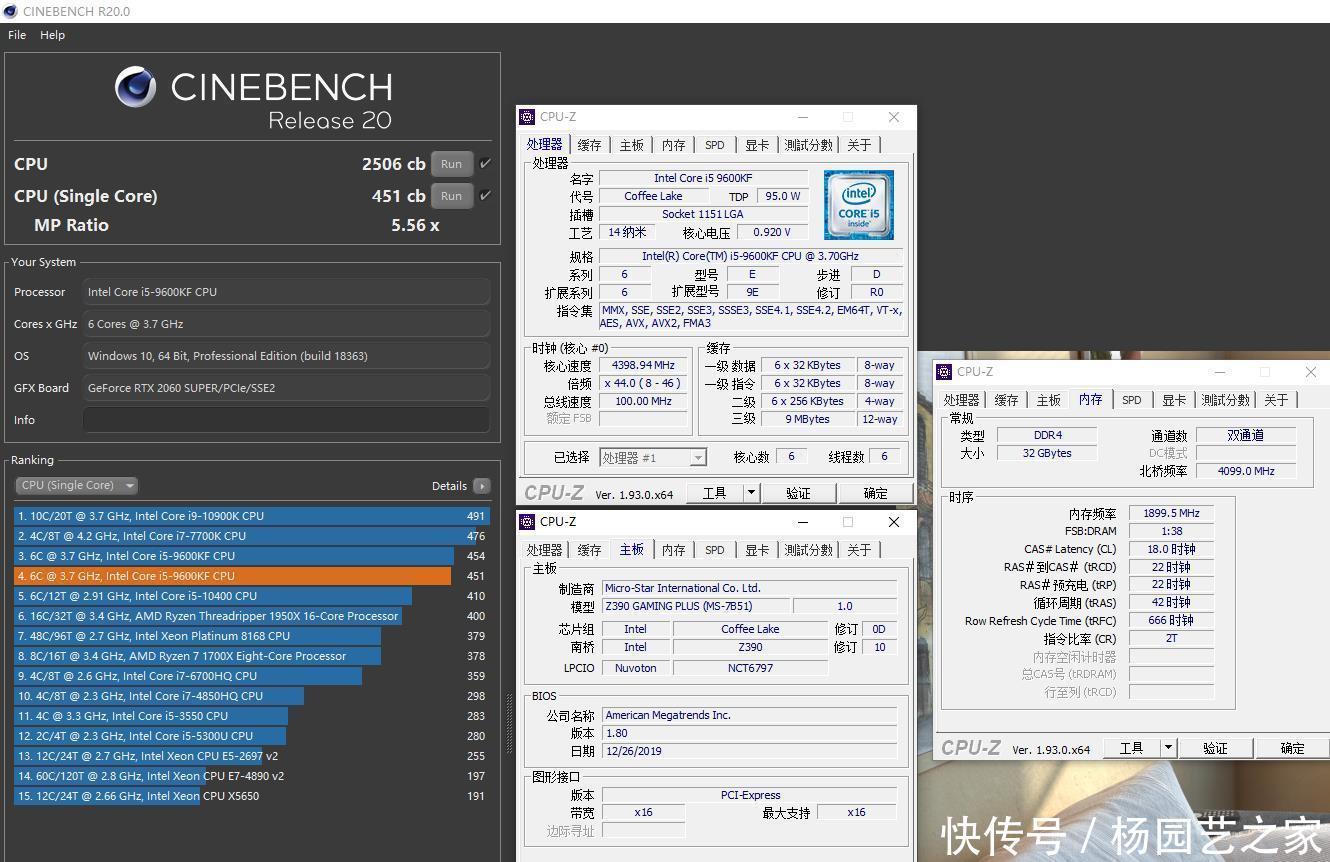Switch to 显卡 tab in processor CPU-Z window
The width and height of the screenshot is (1330, 862).
point(757,145)
